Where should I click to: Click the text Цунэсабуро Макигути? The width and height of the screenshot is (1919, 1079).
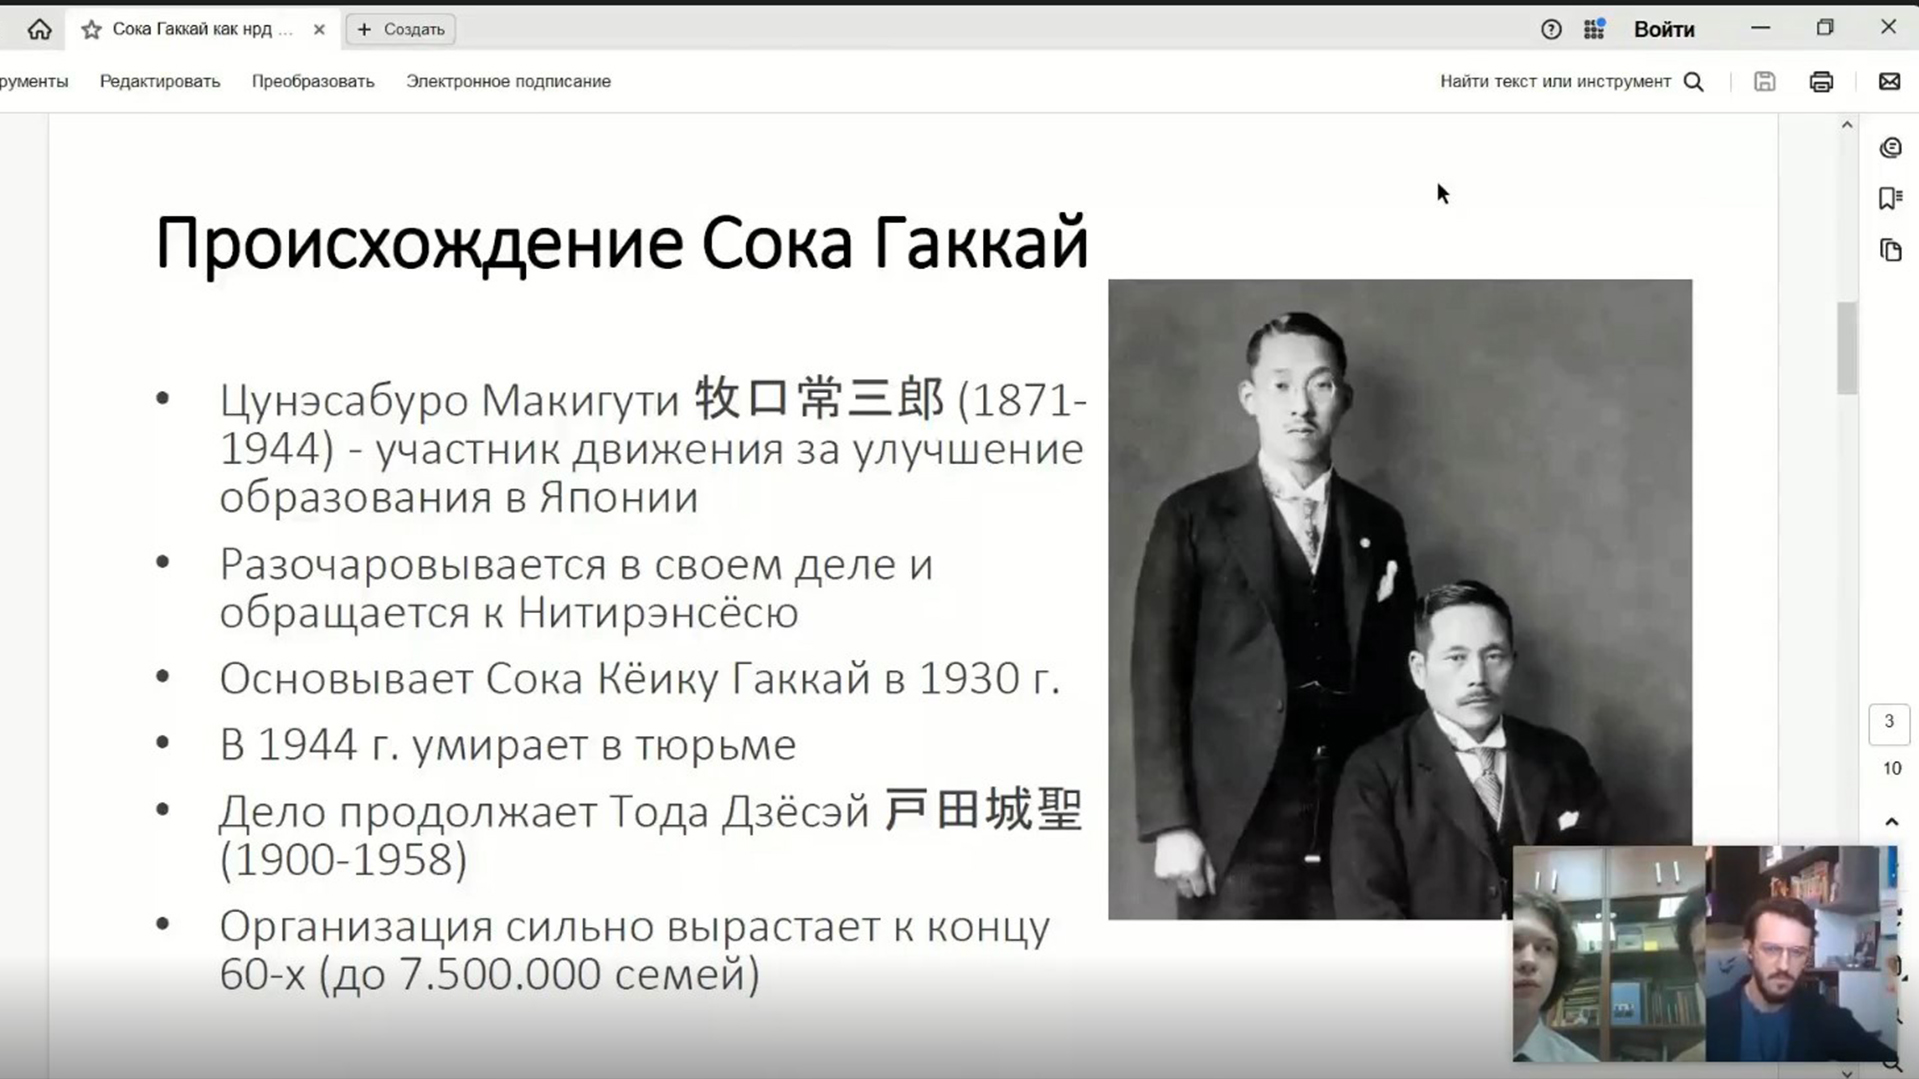coord(450,400)
